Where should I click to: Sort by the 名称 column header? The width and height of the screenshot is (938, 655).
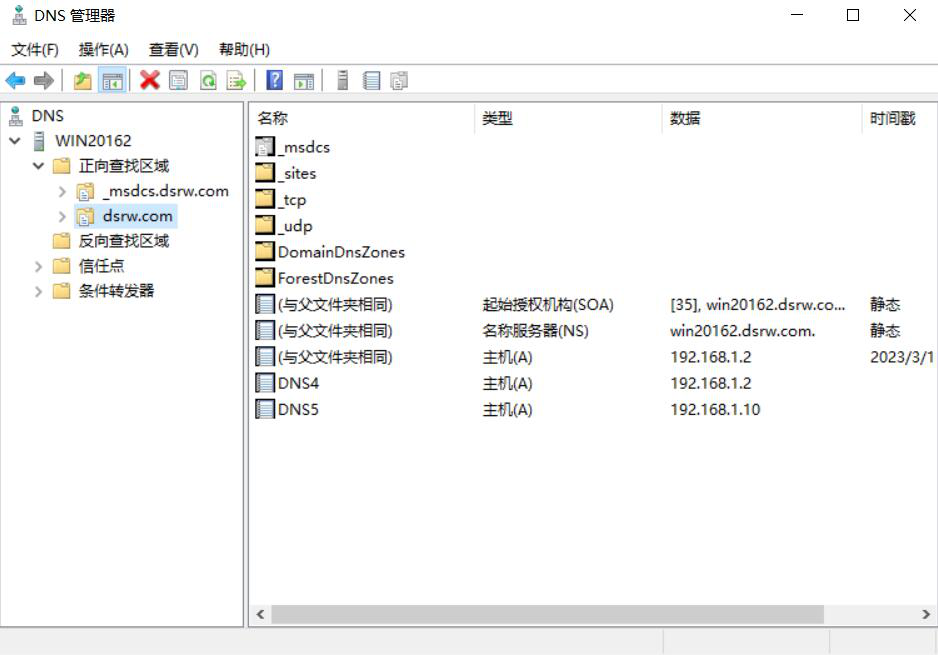click(x=363, y=118)
